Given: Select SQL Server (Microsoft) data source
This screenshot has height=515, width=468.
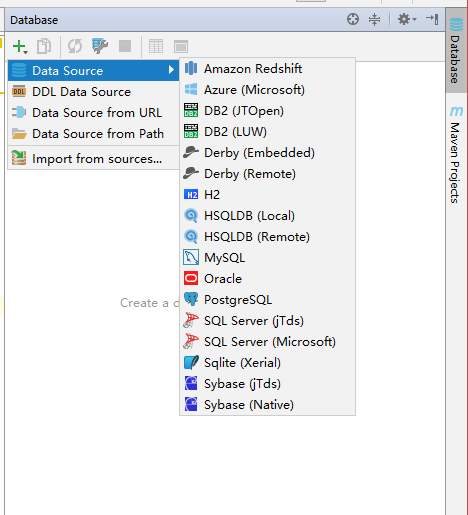Looking at the screenshot, I should coord(267,342).
